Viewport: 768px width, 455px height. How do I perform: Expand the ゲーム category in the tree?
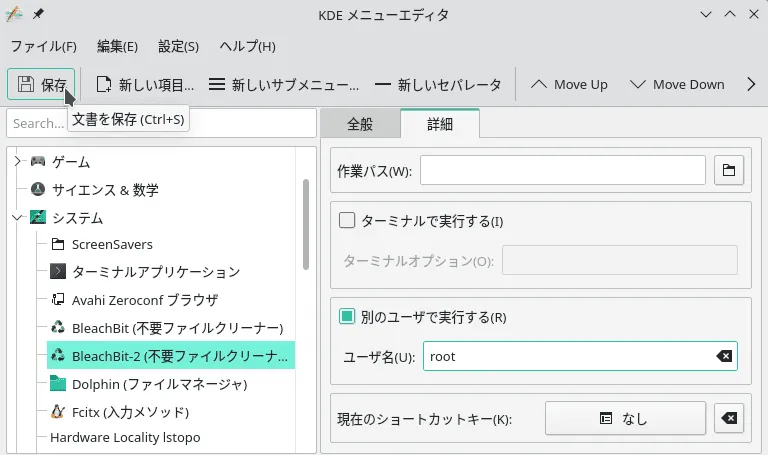(x=17, y=161)
